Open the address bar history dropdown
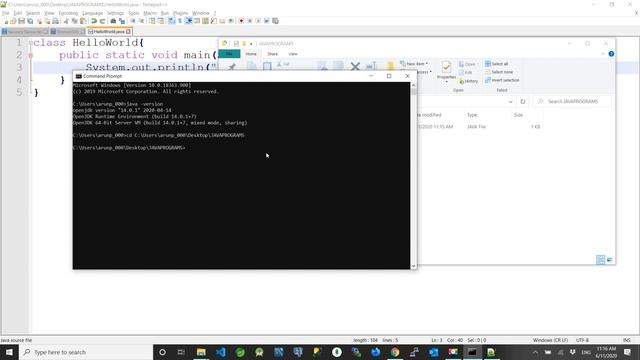The width and height of the screenshot is (640, 360). [x=511, y=101]
